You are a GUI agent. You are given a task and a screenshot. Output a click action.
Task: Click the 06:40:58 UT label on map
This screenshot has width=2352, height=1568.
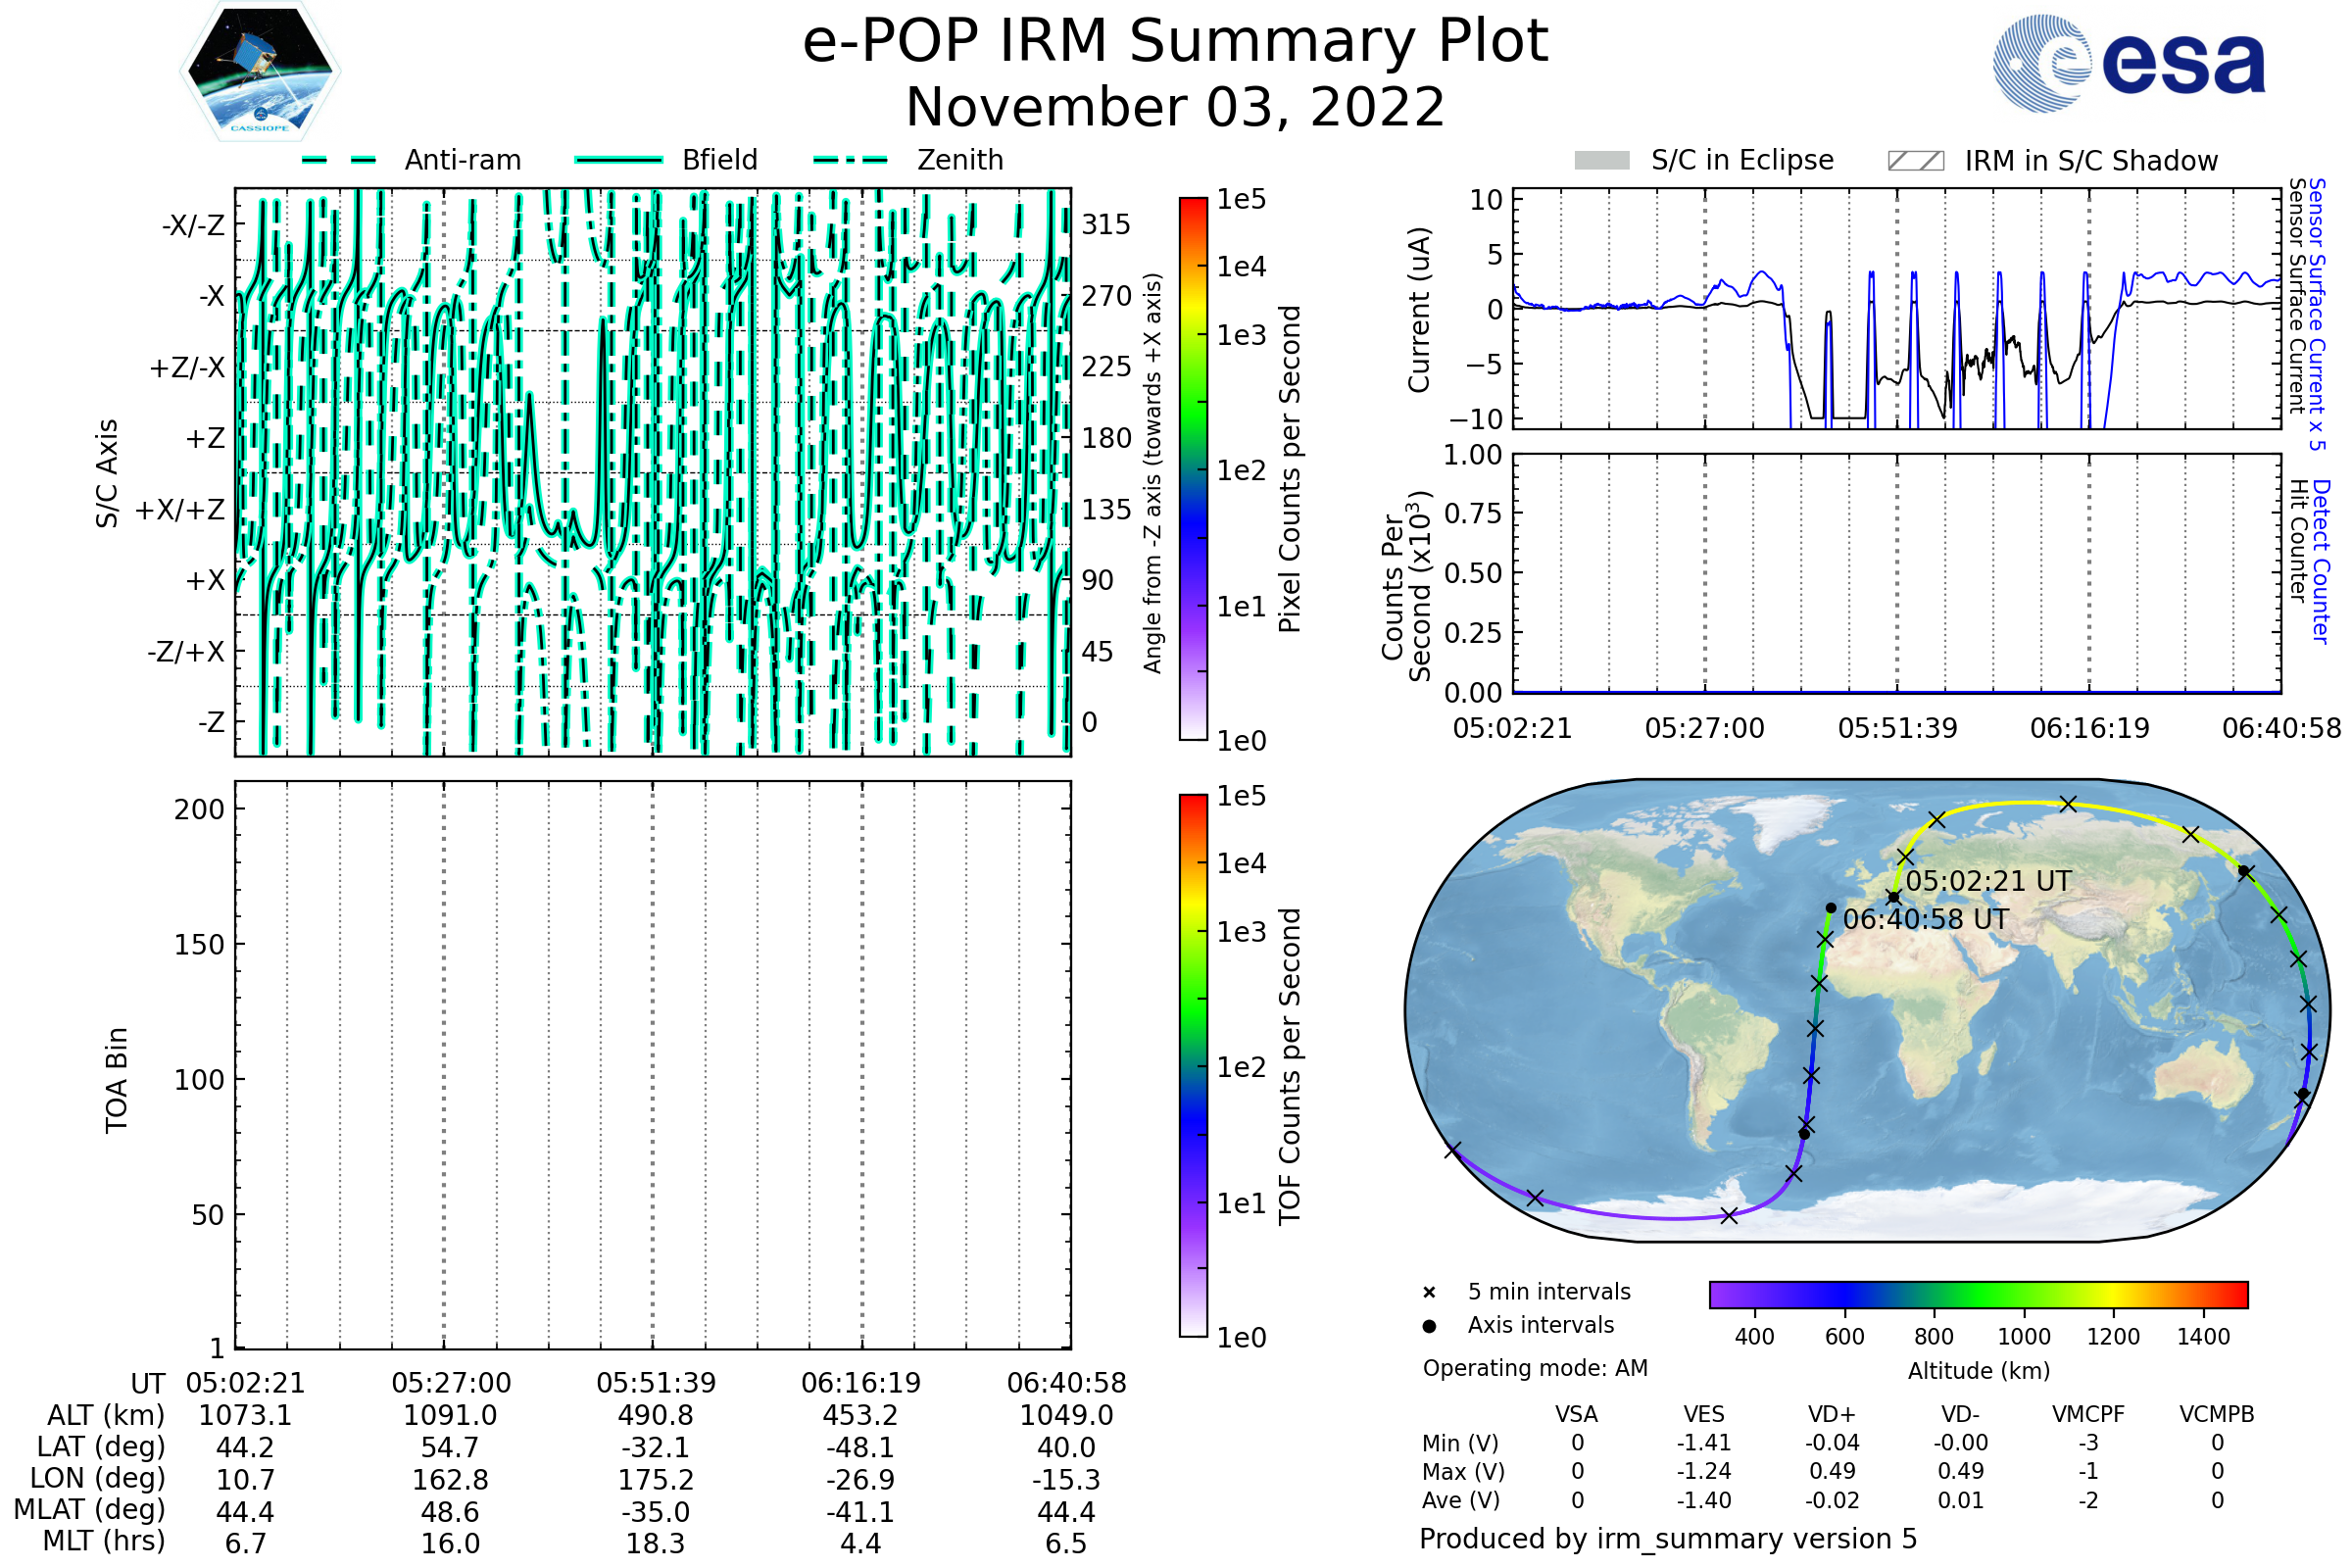(x=1925, y=919)
